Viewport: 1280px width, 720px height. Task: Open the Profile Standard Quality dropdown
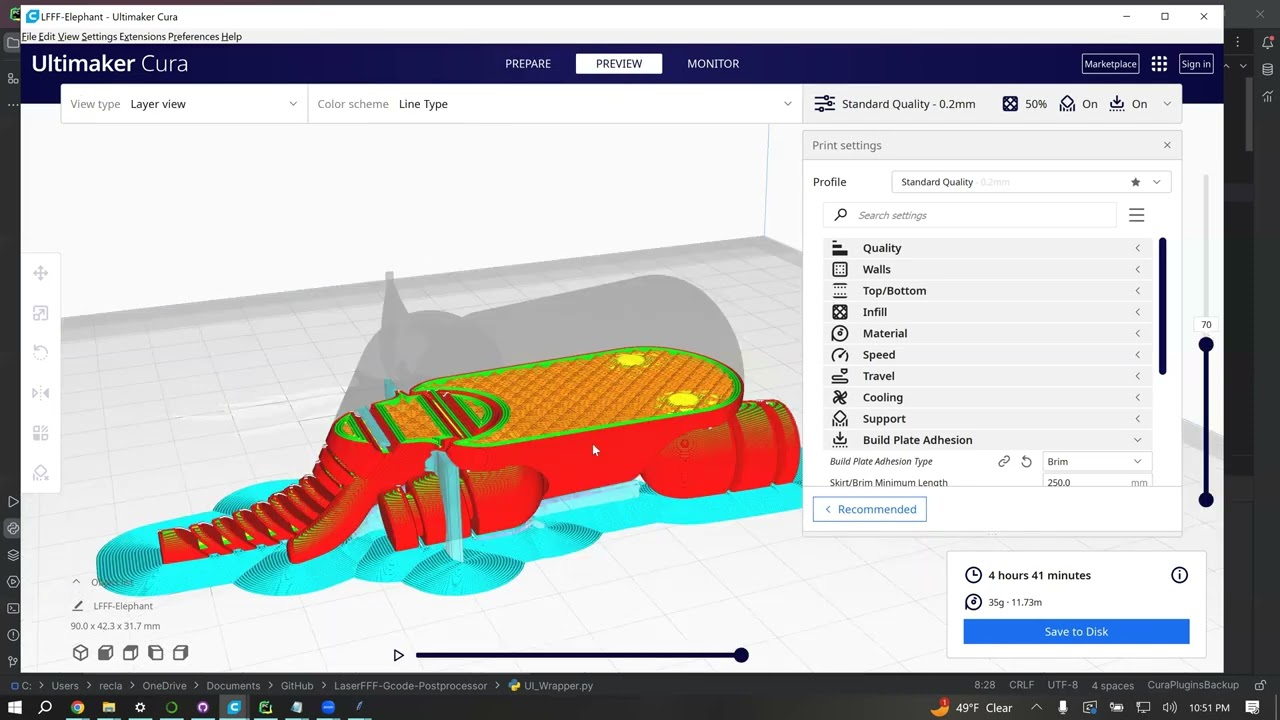(x=1031, y=182)
